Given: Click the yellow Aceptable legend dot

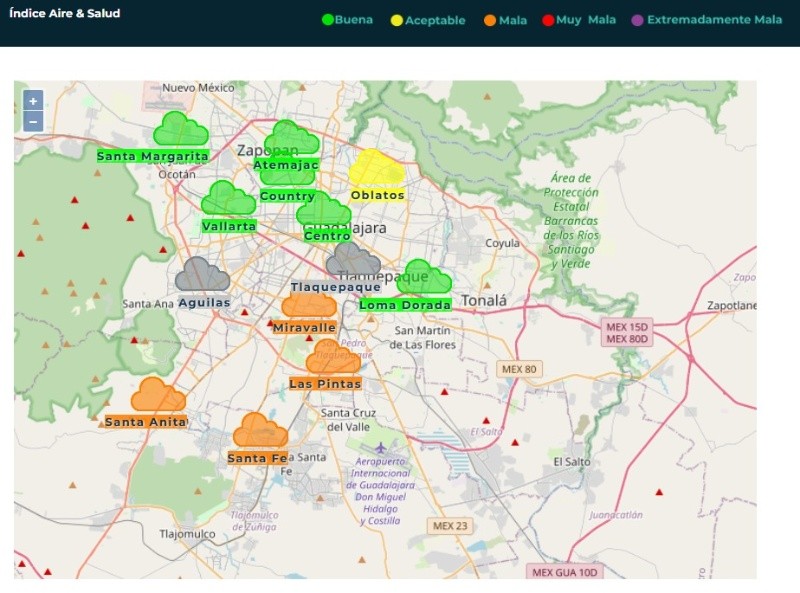Looking at the screenshot, I should (397, 20).
